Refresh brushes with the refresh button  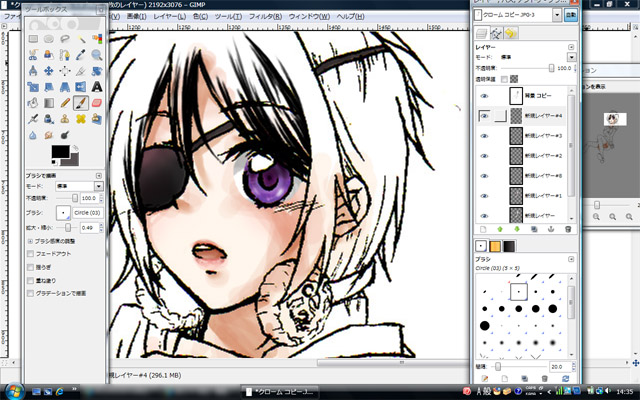coord(565,379)
